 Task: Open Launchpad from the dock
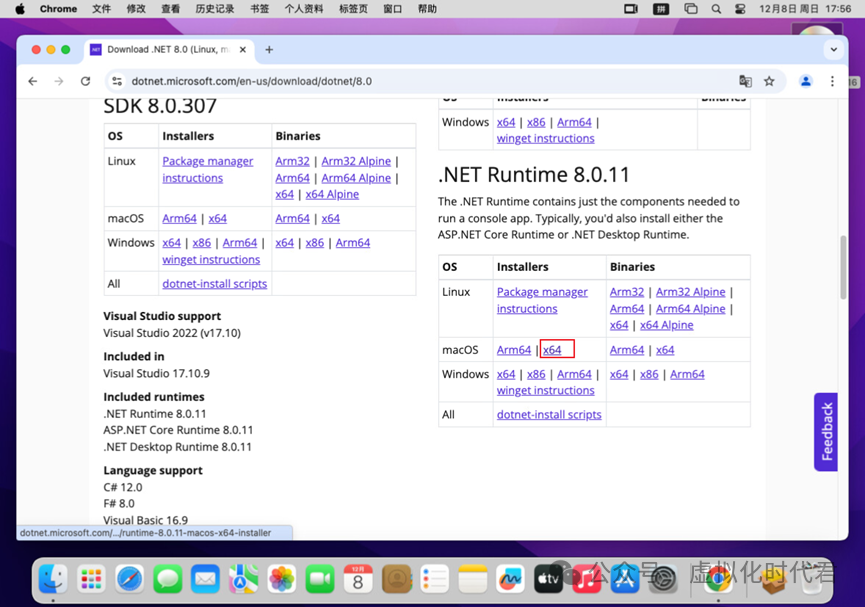[x=91, y=579]
